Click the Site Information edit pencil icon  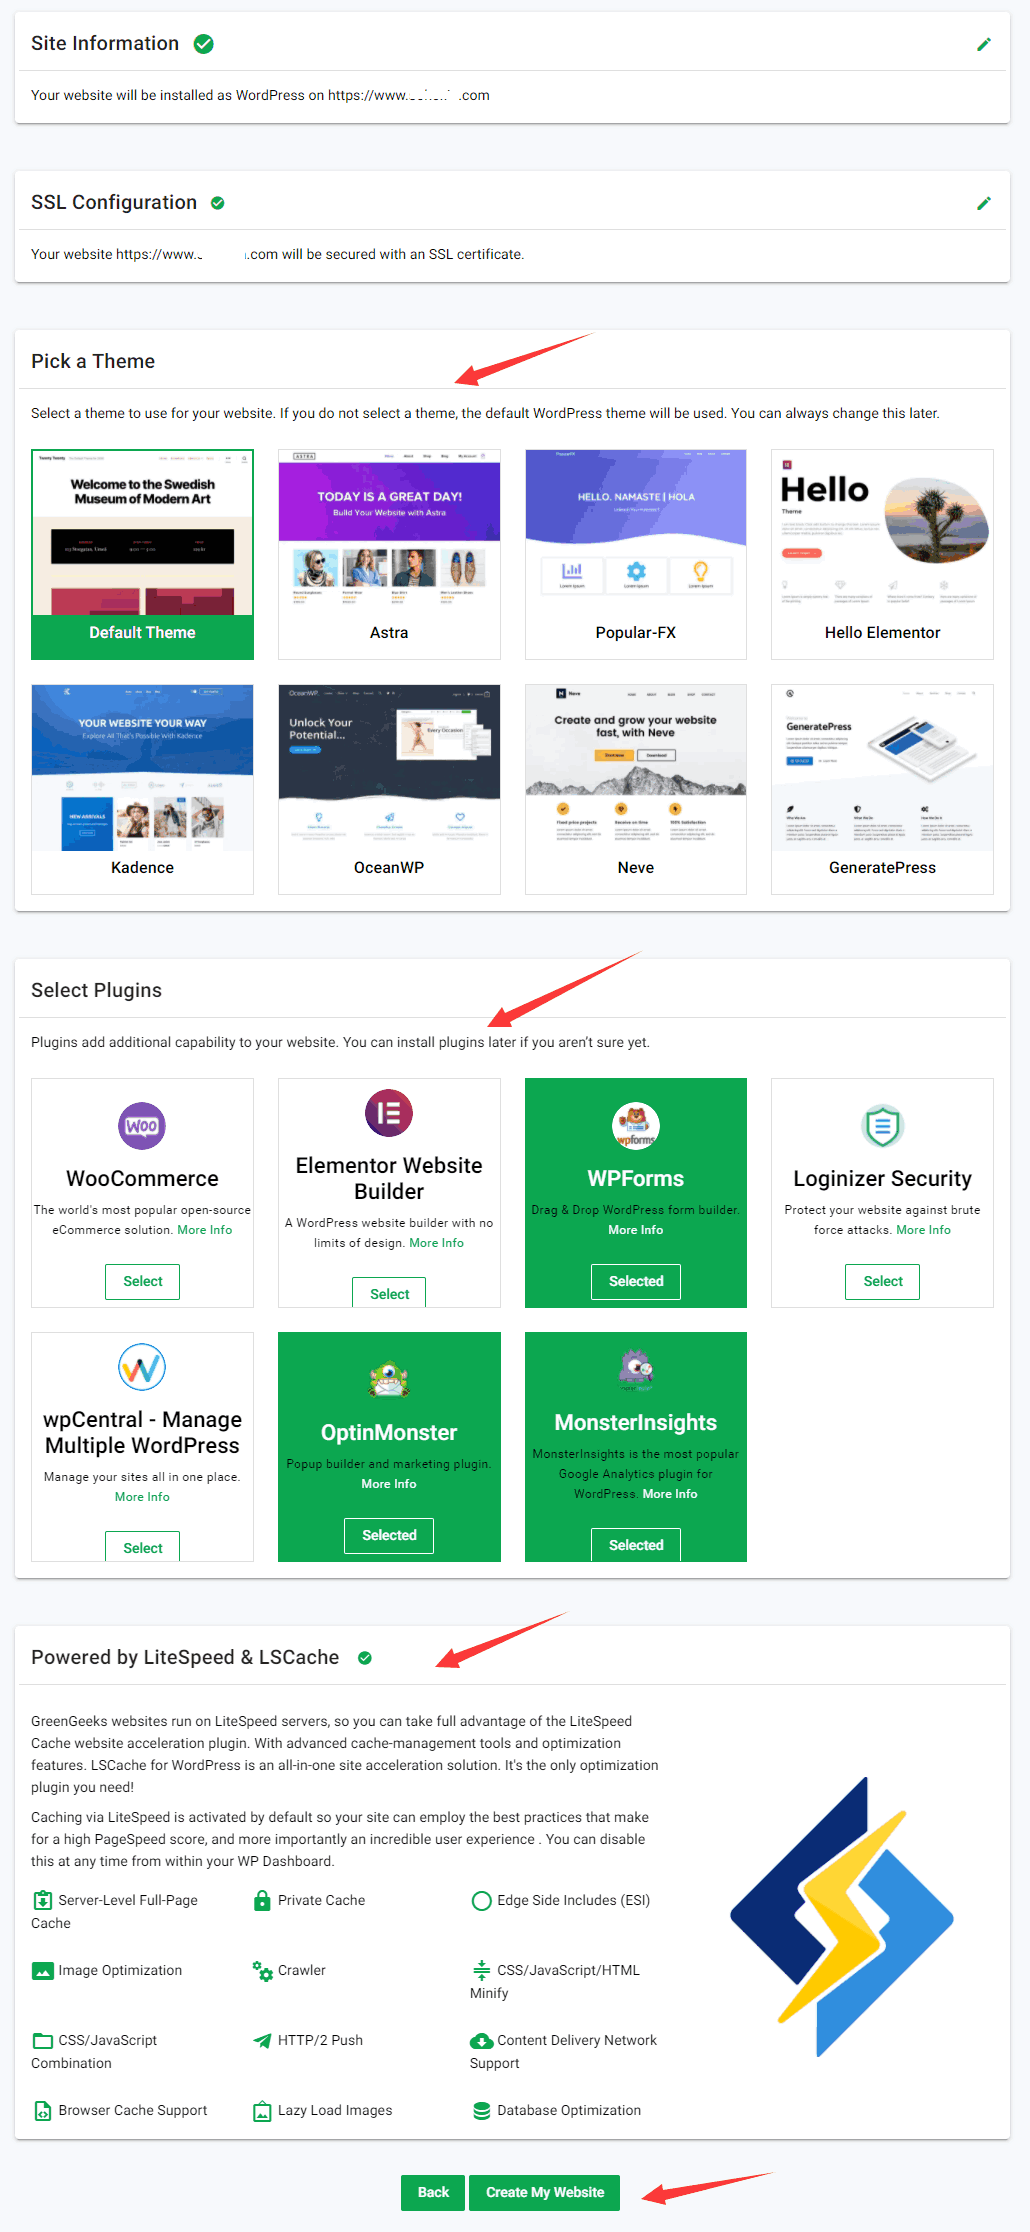click(983, 44)
